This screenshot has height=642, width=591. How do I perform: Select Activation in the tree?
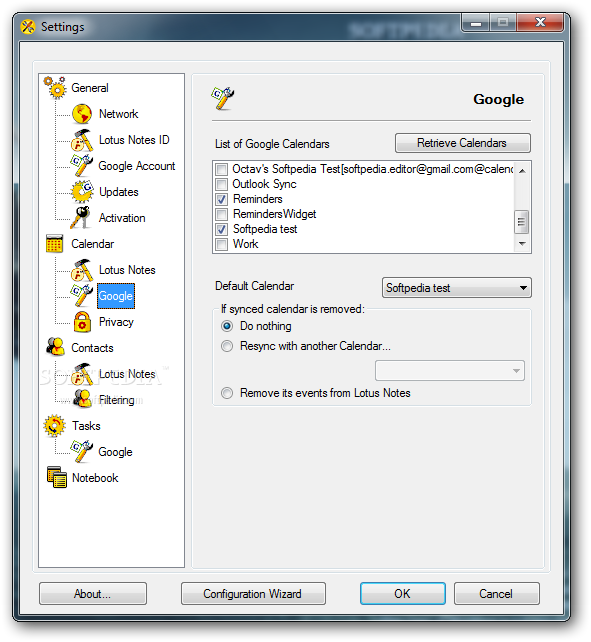coord(122,218)
